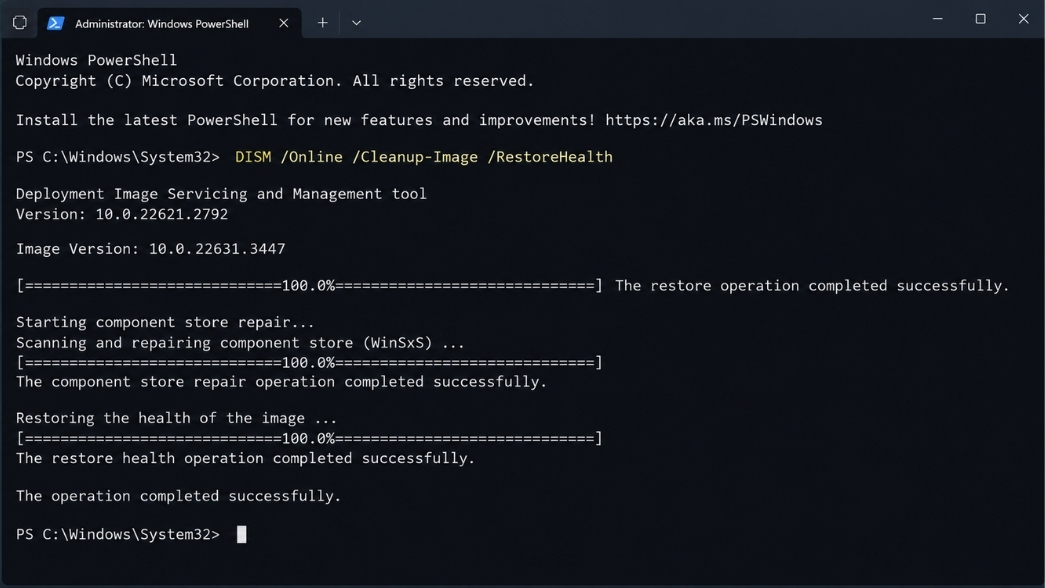Click the progress bar under 'Scanning and repairing'
1045x588 pixels.
(309, 362)
